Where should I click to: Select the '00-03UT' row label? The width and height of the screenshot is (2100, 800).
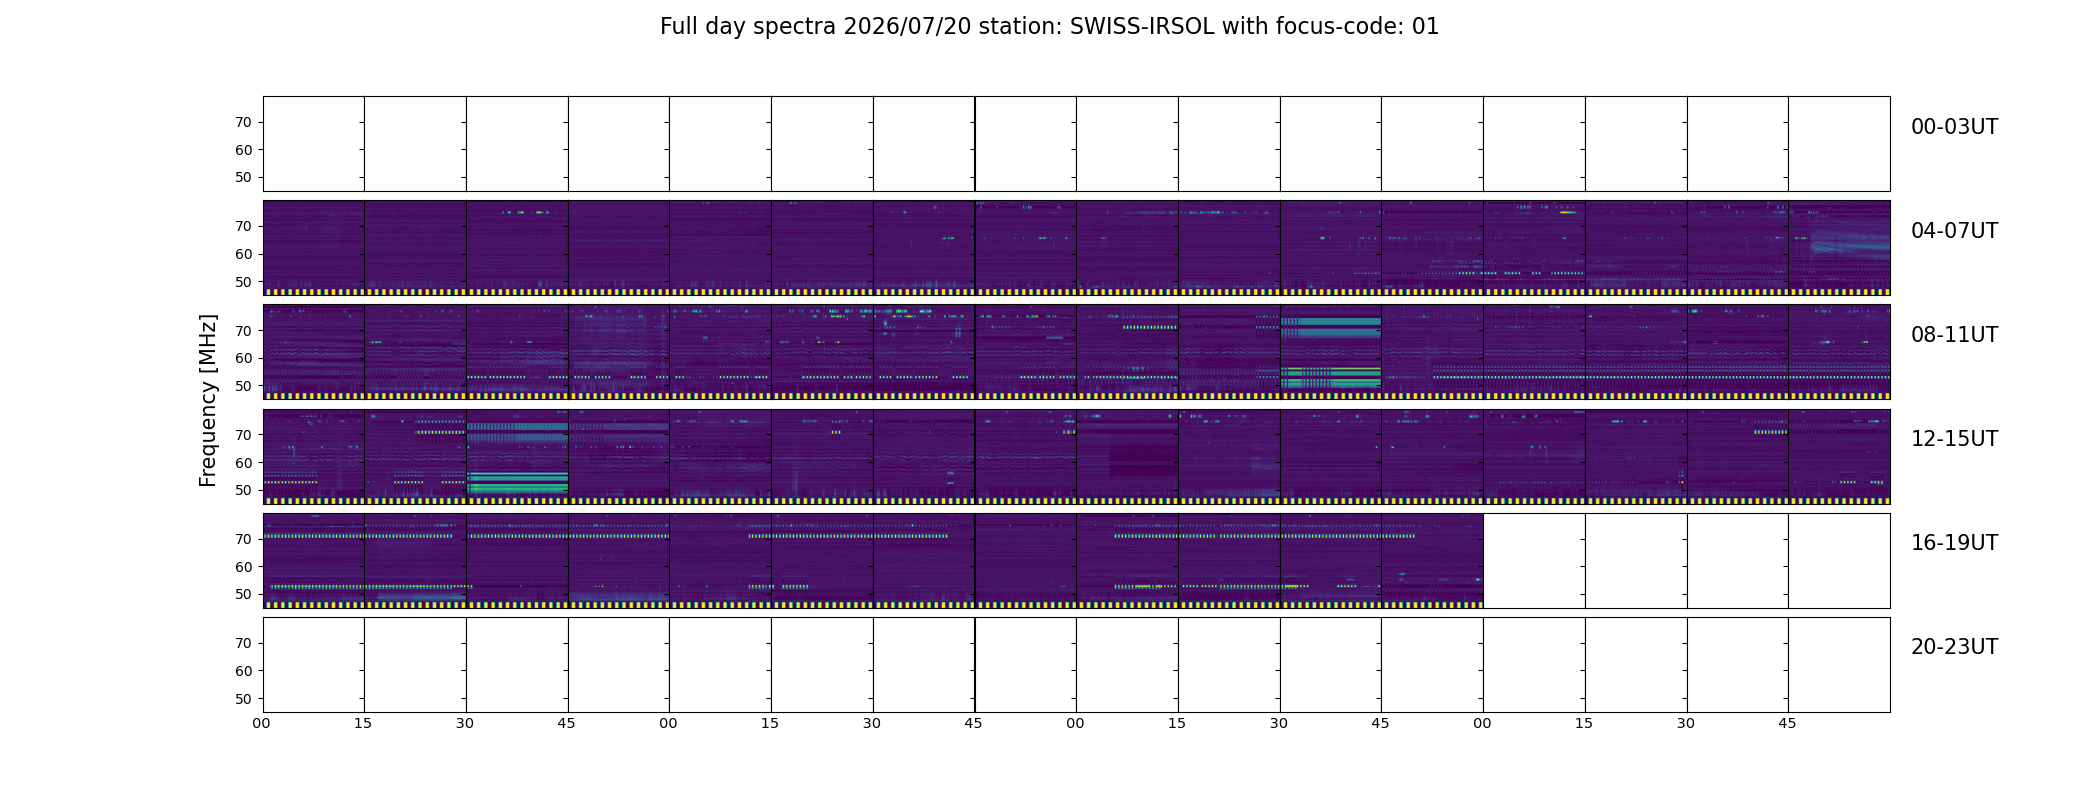(1954, 127)
